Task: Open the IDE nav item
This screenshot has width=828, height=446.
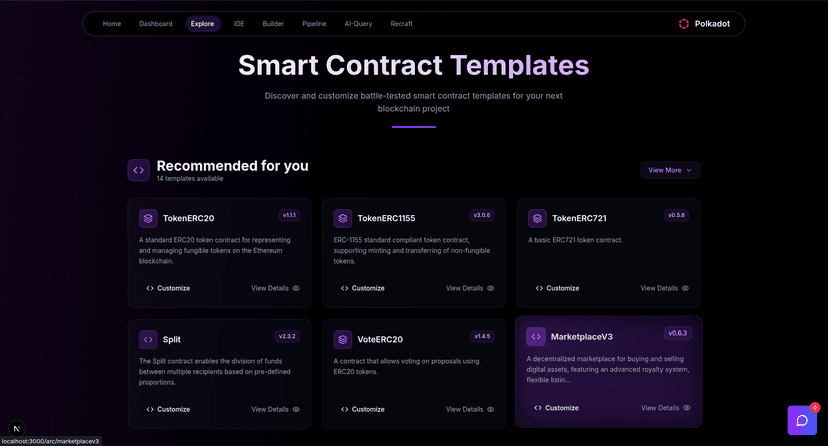Action: click(239, 24)
